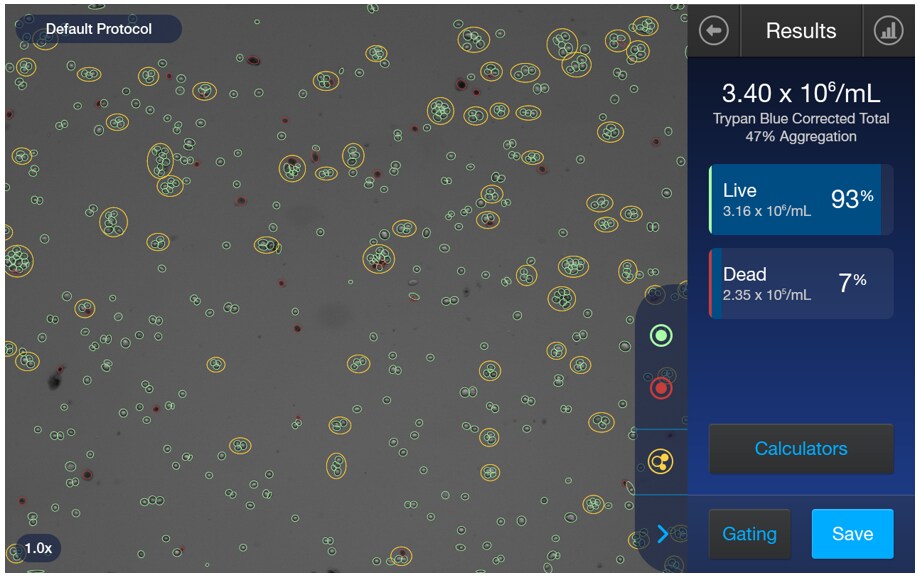Open the Gating settings

click(x=749, y=534)
